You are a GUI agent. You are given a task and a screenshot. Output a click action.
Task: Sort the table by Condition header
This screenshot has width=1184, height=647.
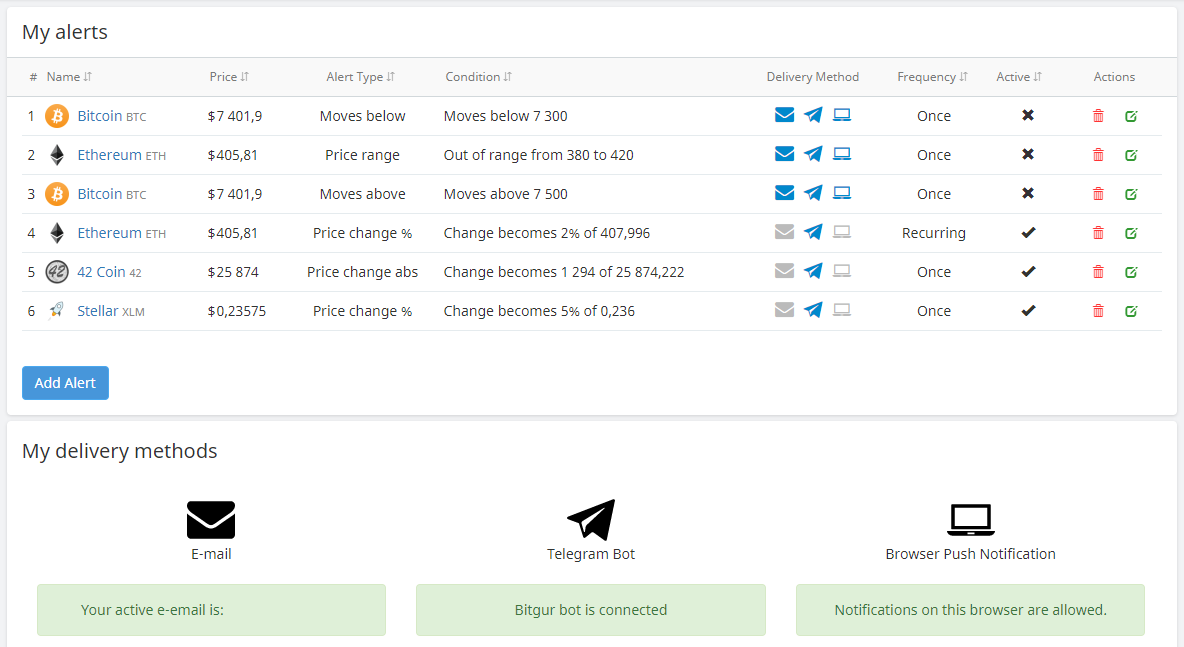[478, 77]
